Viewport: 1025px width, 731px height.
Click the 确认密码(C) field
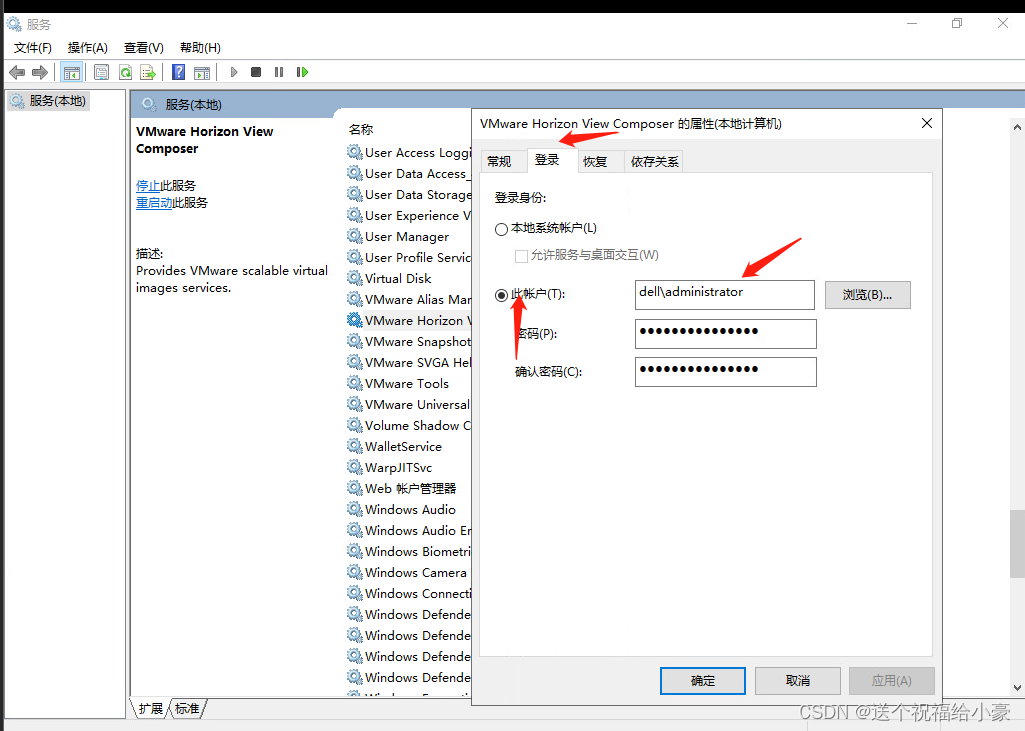(x=726, y=371)
